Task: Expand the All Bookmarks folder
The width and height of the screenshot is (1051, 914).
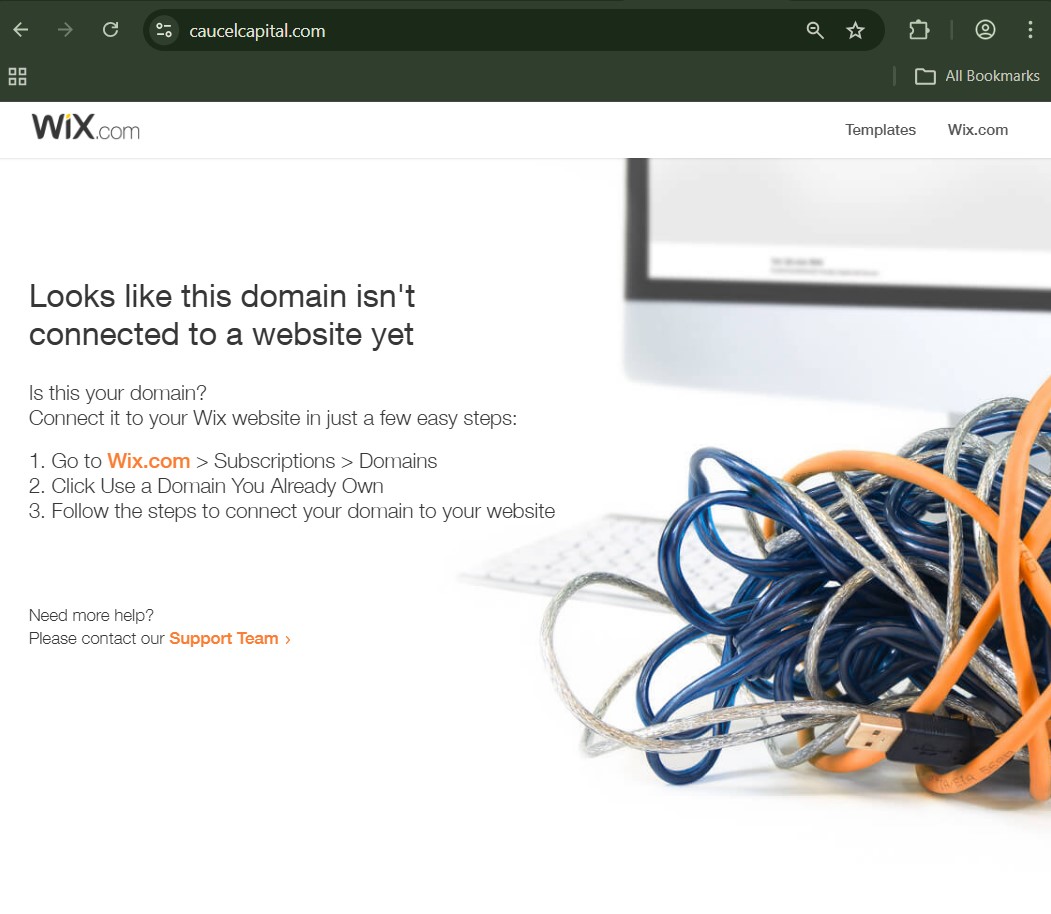Action: [977, 76]
